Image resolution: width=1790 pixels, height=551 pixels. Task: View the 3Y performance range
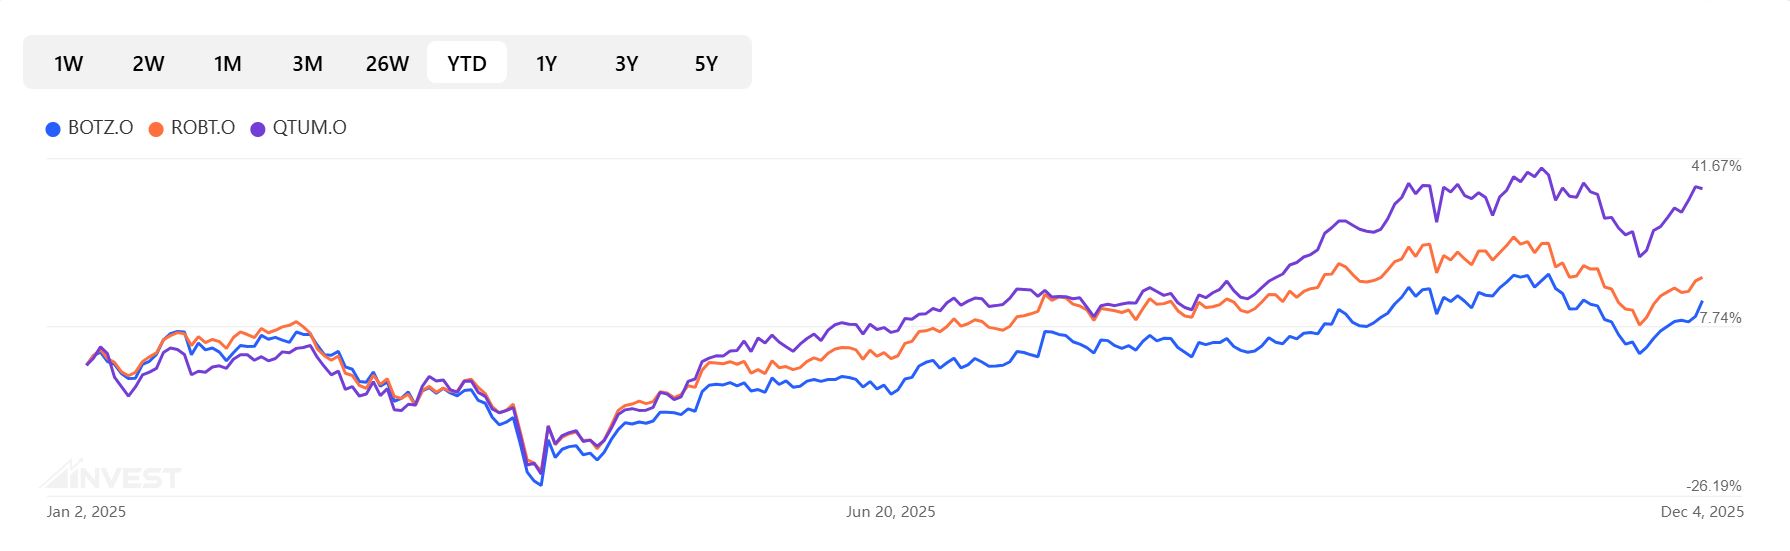tap(626, 63)
